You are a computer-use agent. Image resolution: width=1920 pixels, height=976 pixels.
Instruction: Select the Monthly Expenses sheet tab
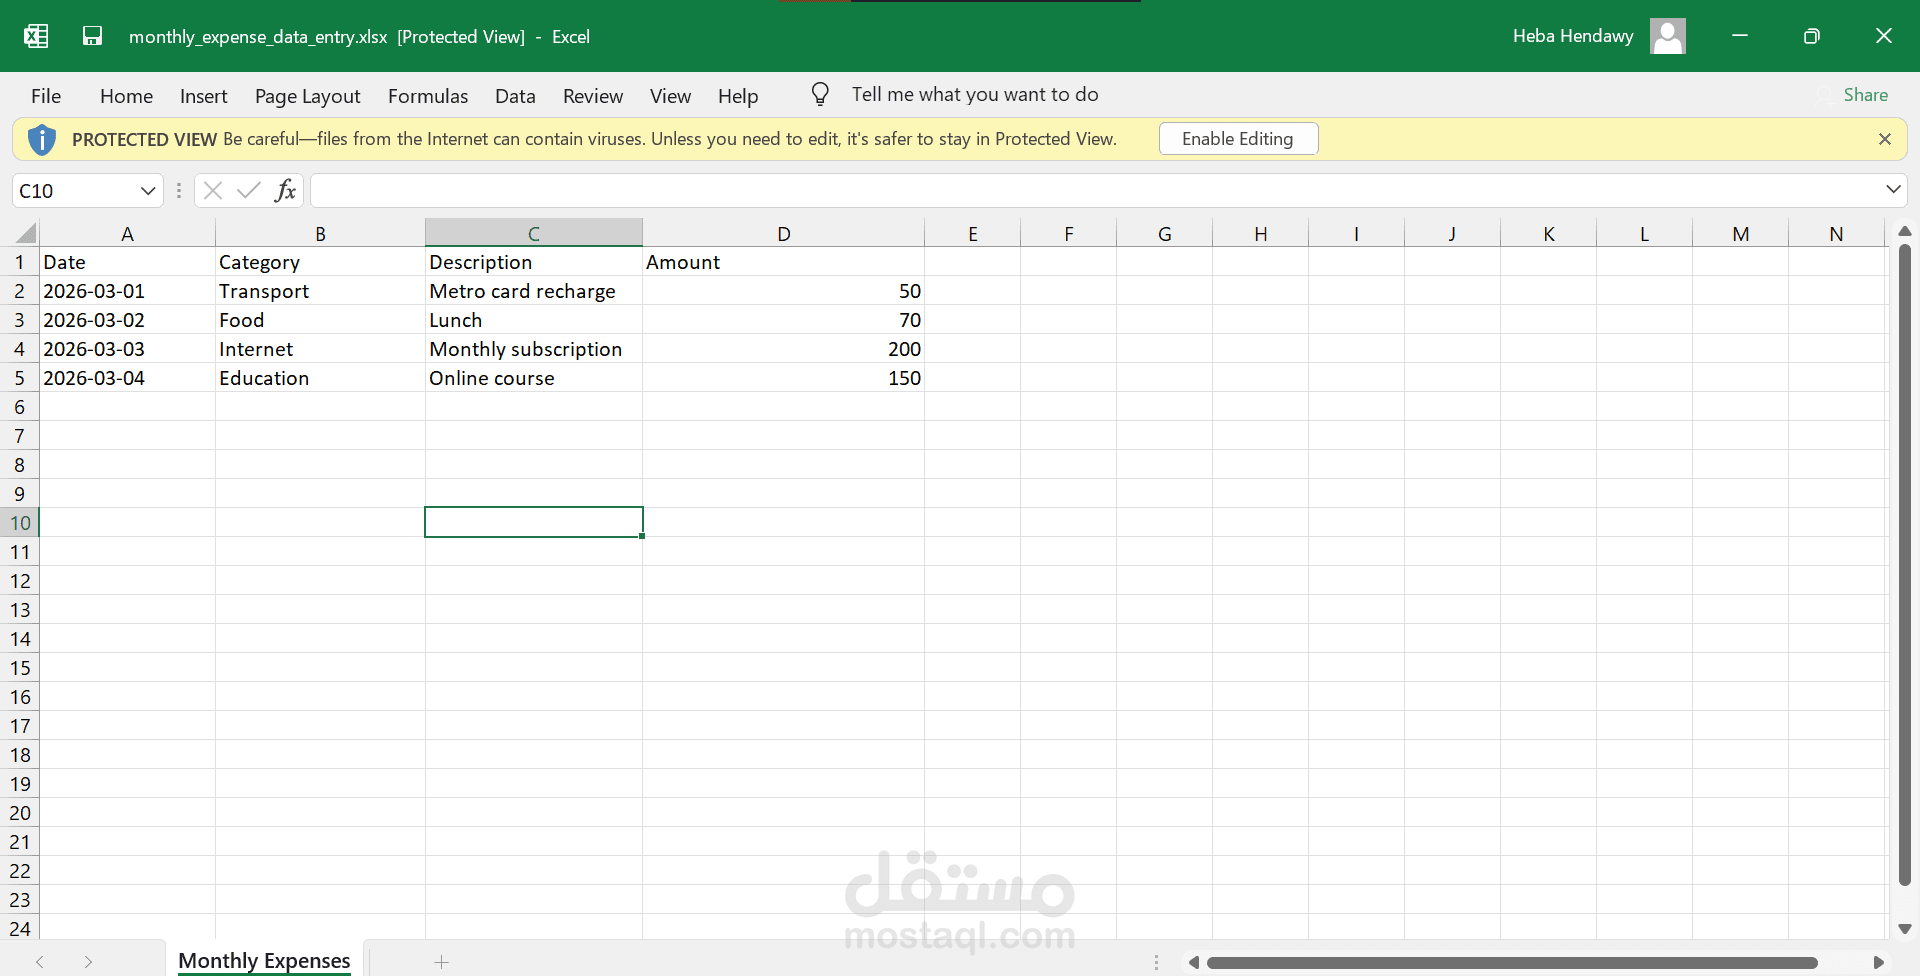[264, 961]
